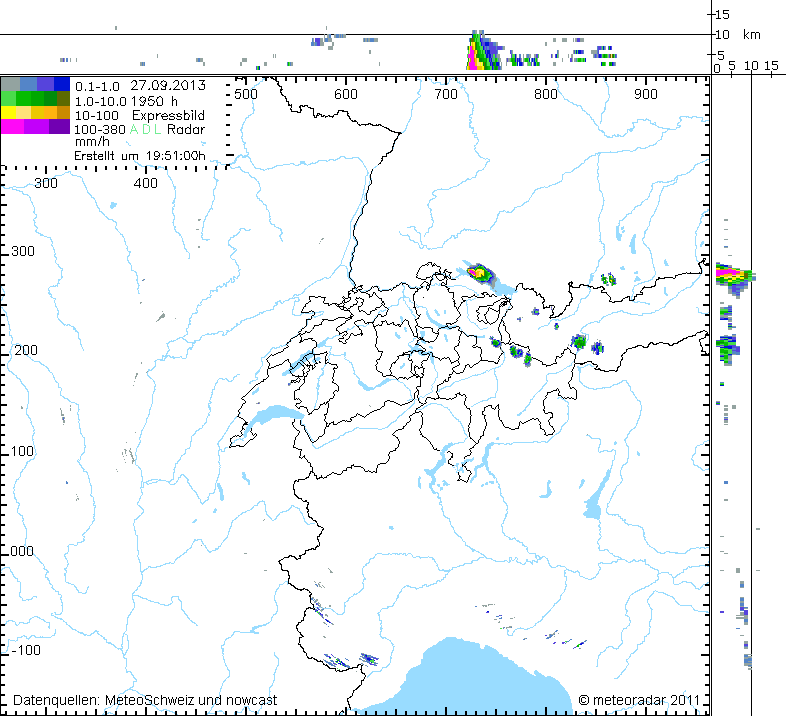Select the "1.0-10.0" range text
Screen dimensions: 786x716
100,101
